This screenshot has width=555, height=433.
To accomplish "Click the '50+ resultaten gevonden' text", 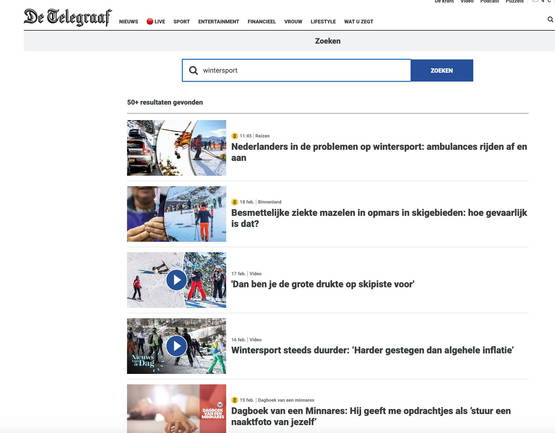I will [x=165, y=102].
